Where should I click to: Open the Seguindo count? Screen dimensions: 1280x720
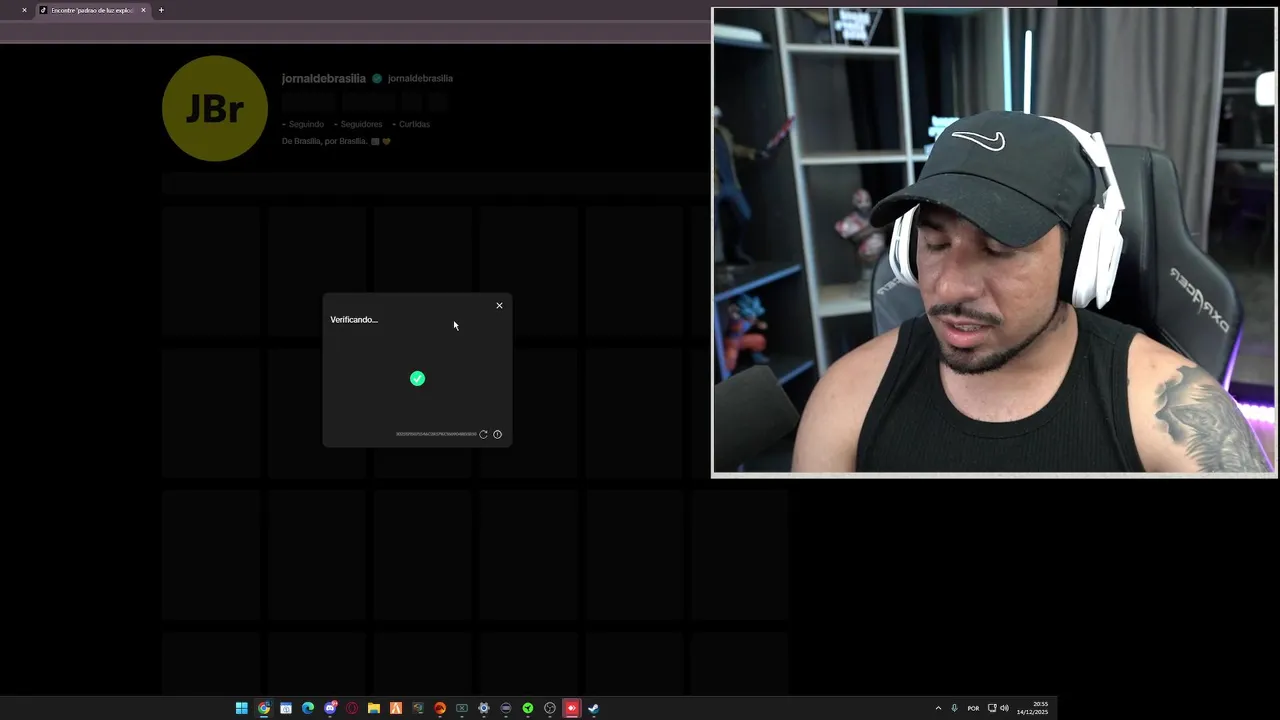point(303,124)
